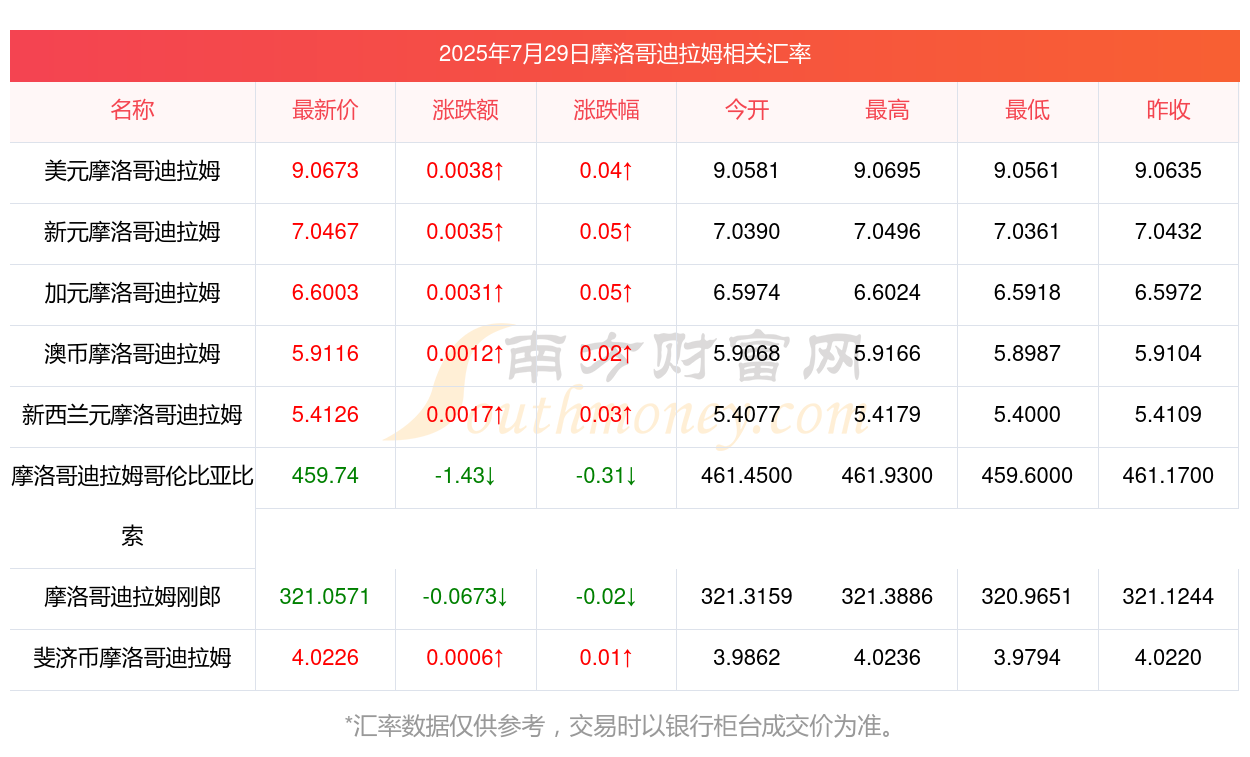Select high value 9.0695
Screen dimensions: 1250x757
(x=887, y=171)
